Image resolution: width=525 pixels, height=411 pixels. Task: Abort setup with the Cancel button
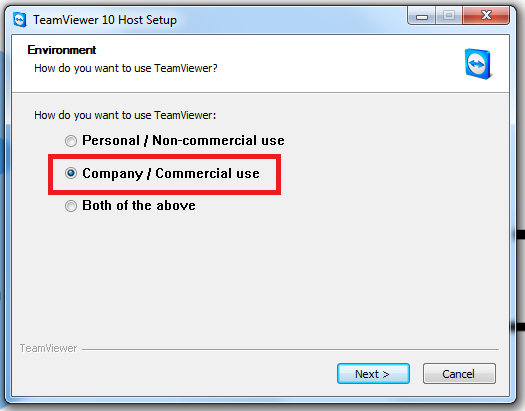pos(459,374)
